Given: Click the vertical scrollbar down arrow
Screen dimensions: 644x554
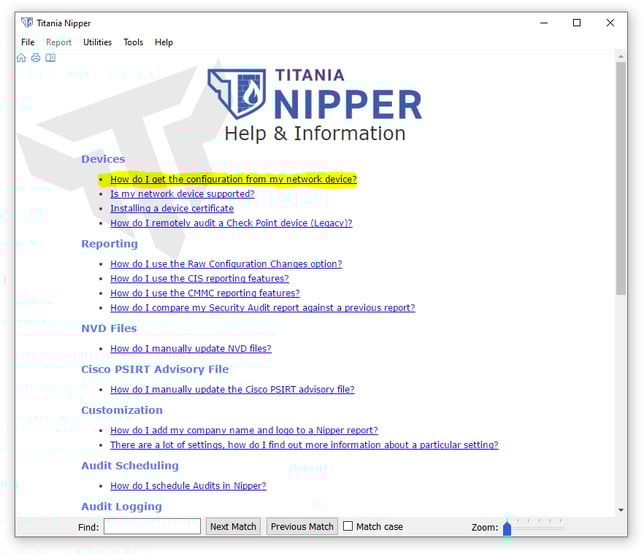Looking at the screenshot, I should (x=621, y=511).
